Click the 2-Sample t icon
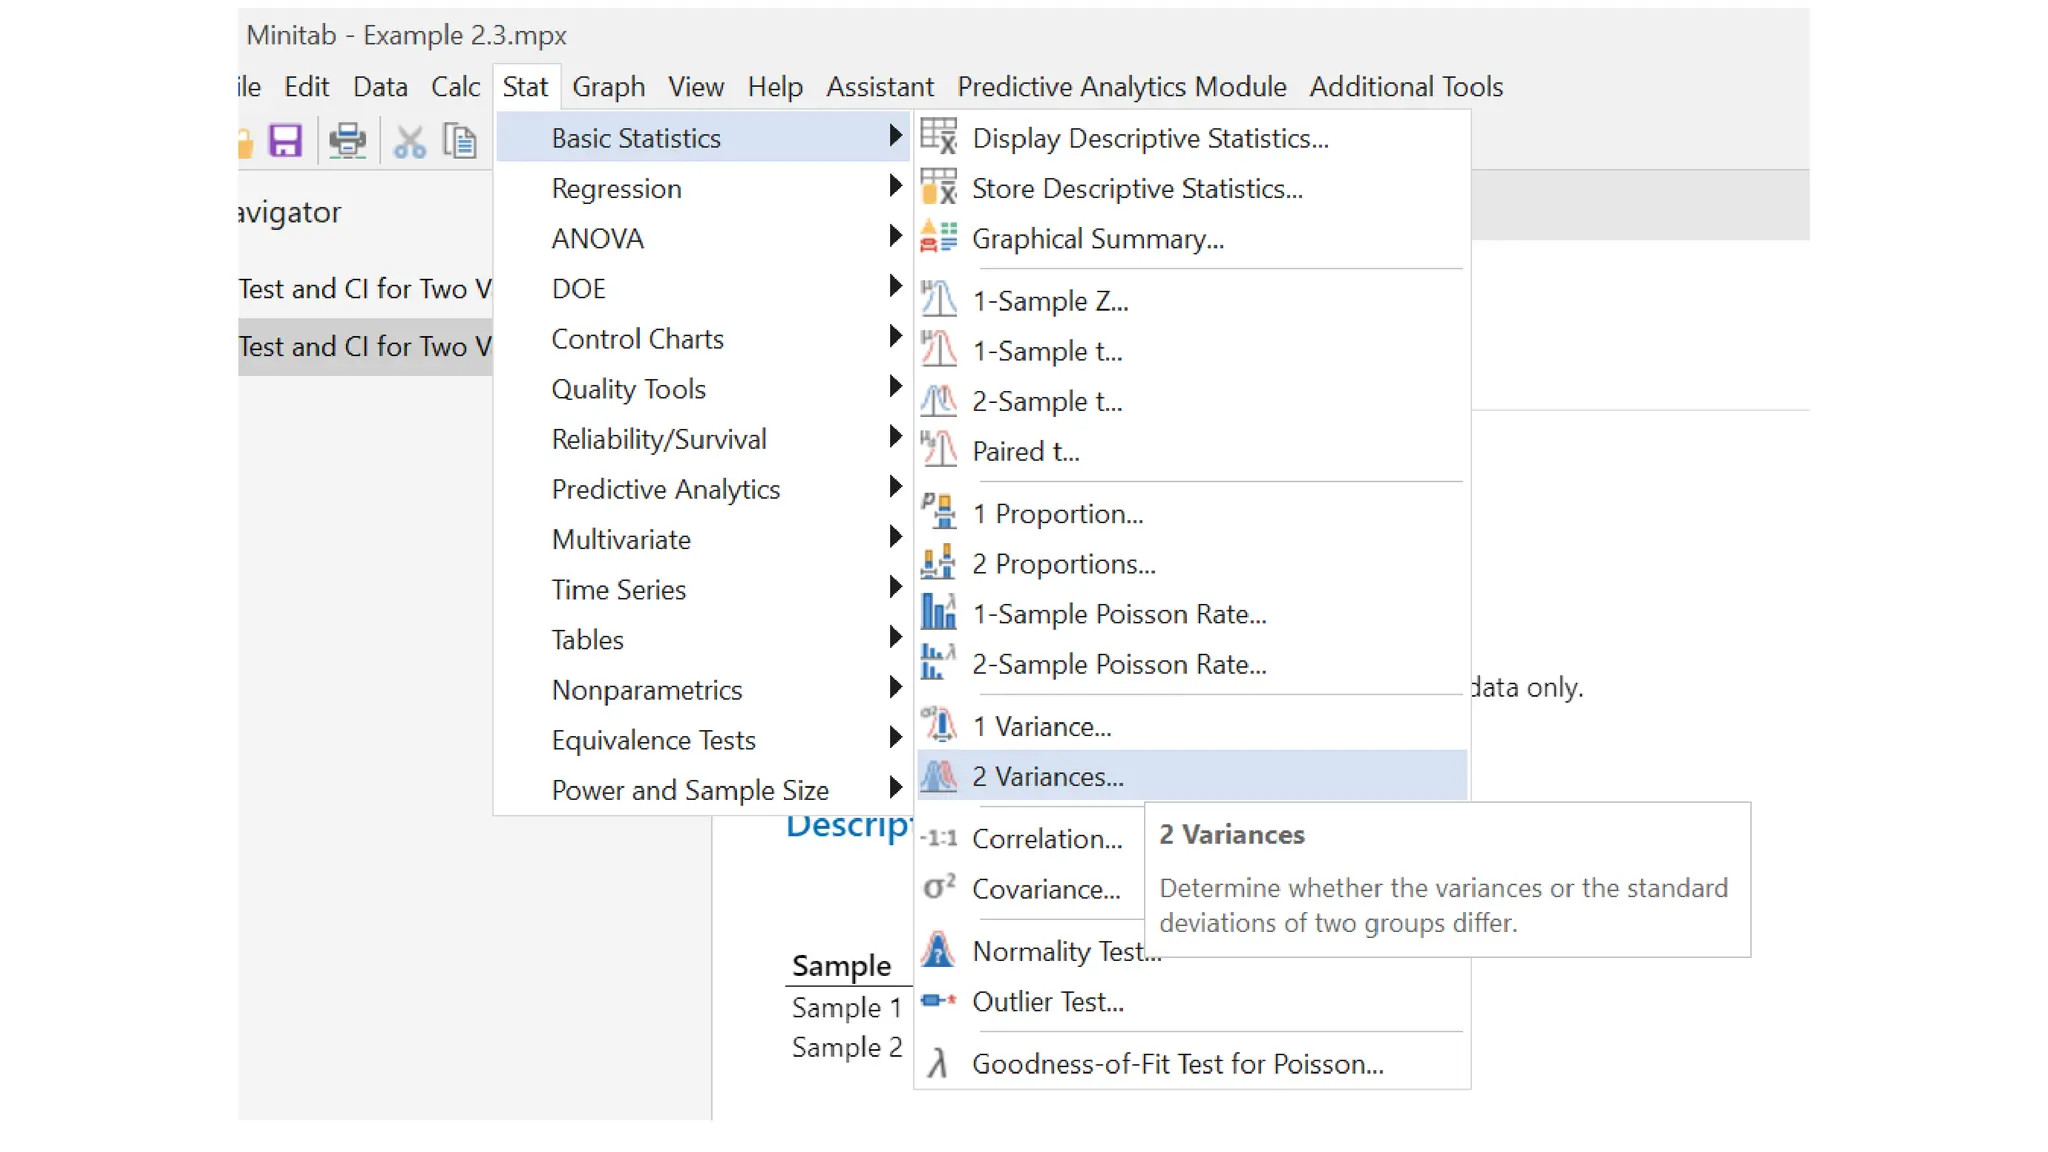The image size is (2048, 1152). tap(938, 401)
